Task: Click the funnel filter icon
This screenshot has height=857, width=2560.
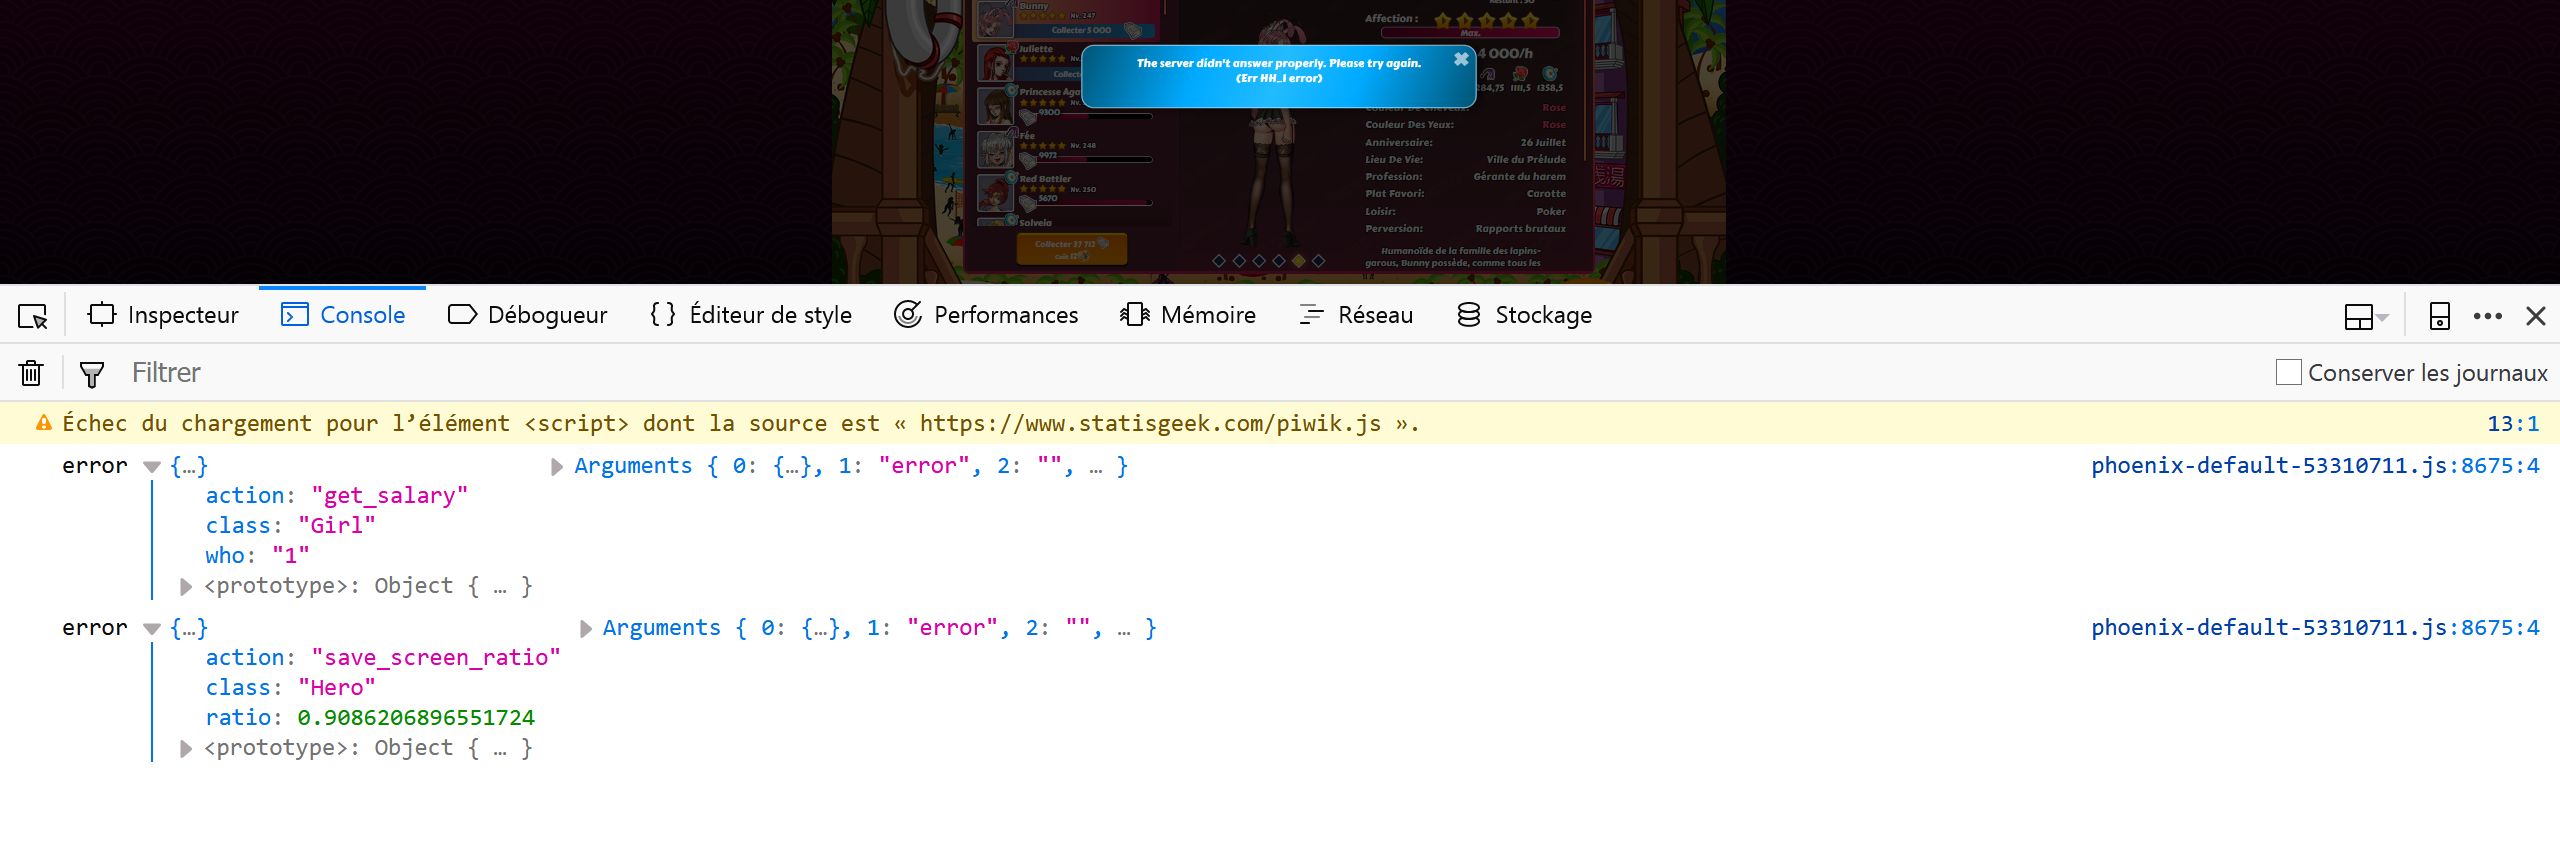Action: pos(92,374)
